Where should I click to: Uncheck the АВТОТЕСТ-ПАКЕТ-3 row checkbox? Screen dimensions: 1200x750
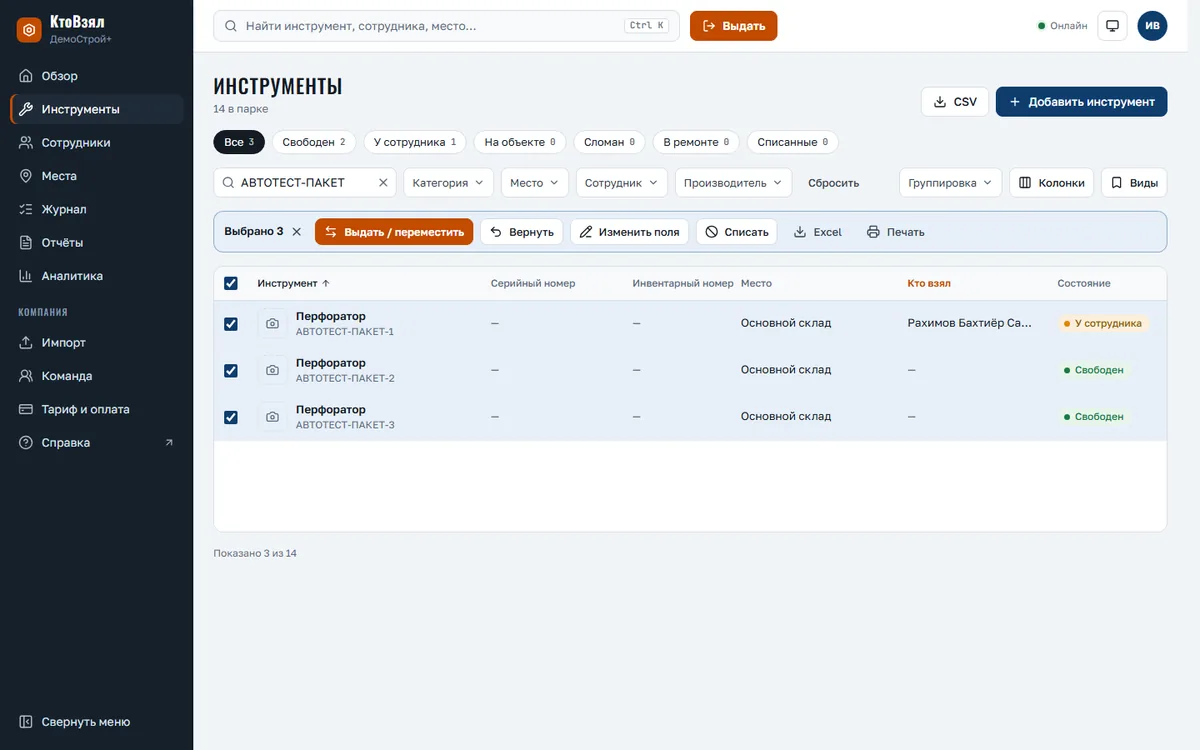(231, 417)
